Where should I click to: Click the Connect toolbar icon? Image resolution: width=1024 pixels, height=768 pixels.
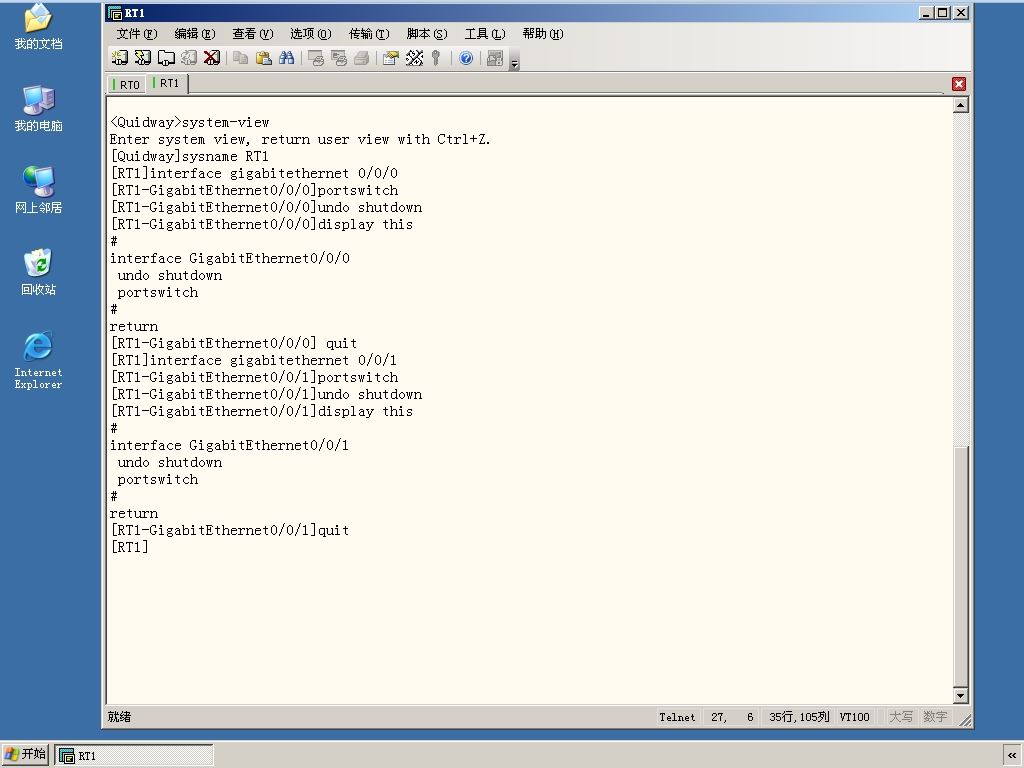tap(120, 58)
